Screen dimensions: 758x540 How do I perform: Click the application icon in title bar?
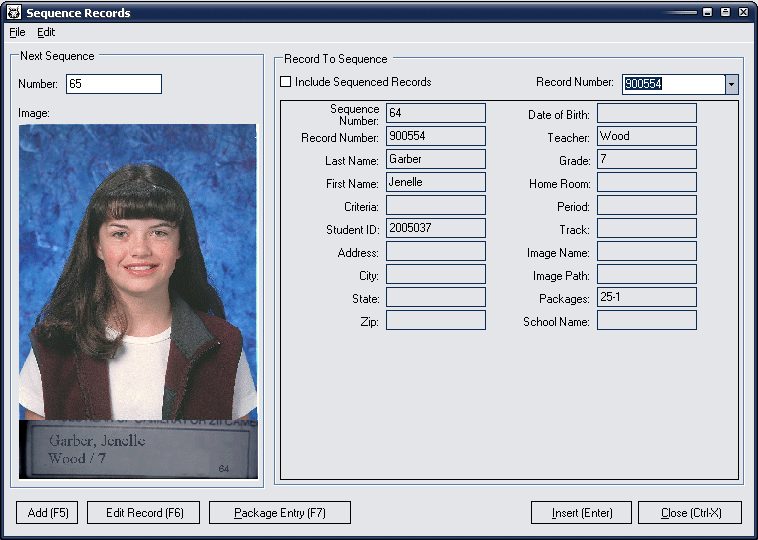point(12,13)
